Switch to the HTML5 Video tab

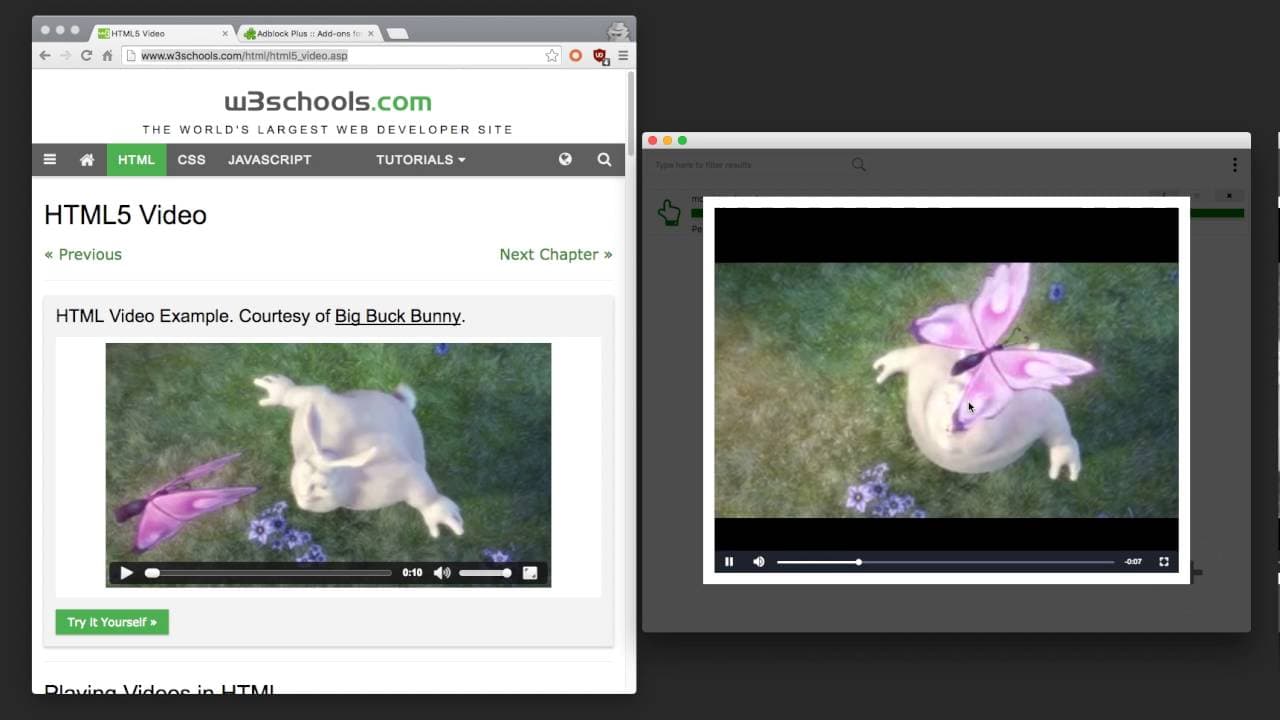point(160,33)
